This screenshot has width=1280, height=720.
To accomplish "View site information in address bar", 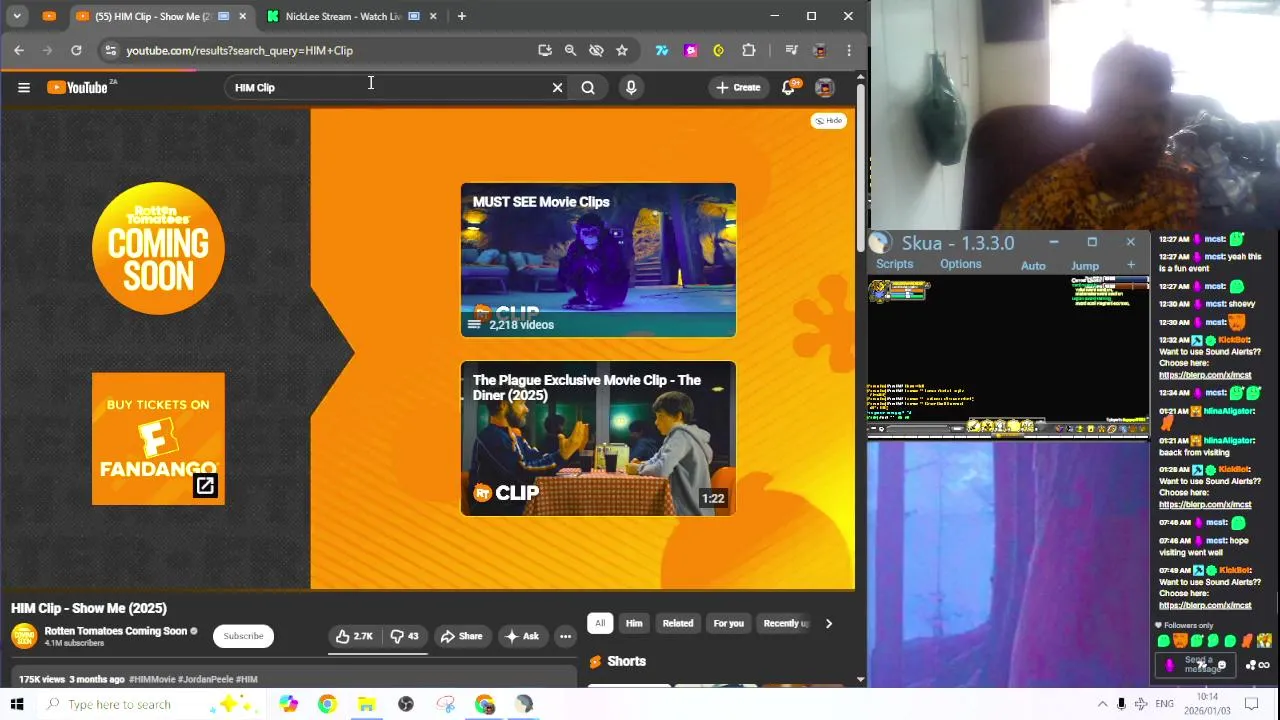I will 110,50.
